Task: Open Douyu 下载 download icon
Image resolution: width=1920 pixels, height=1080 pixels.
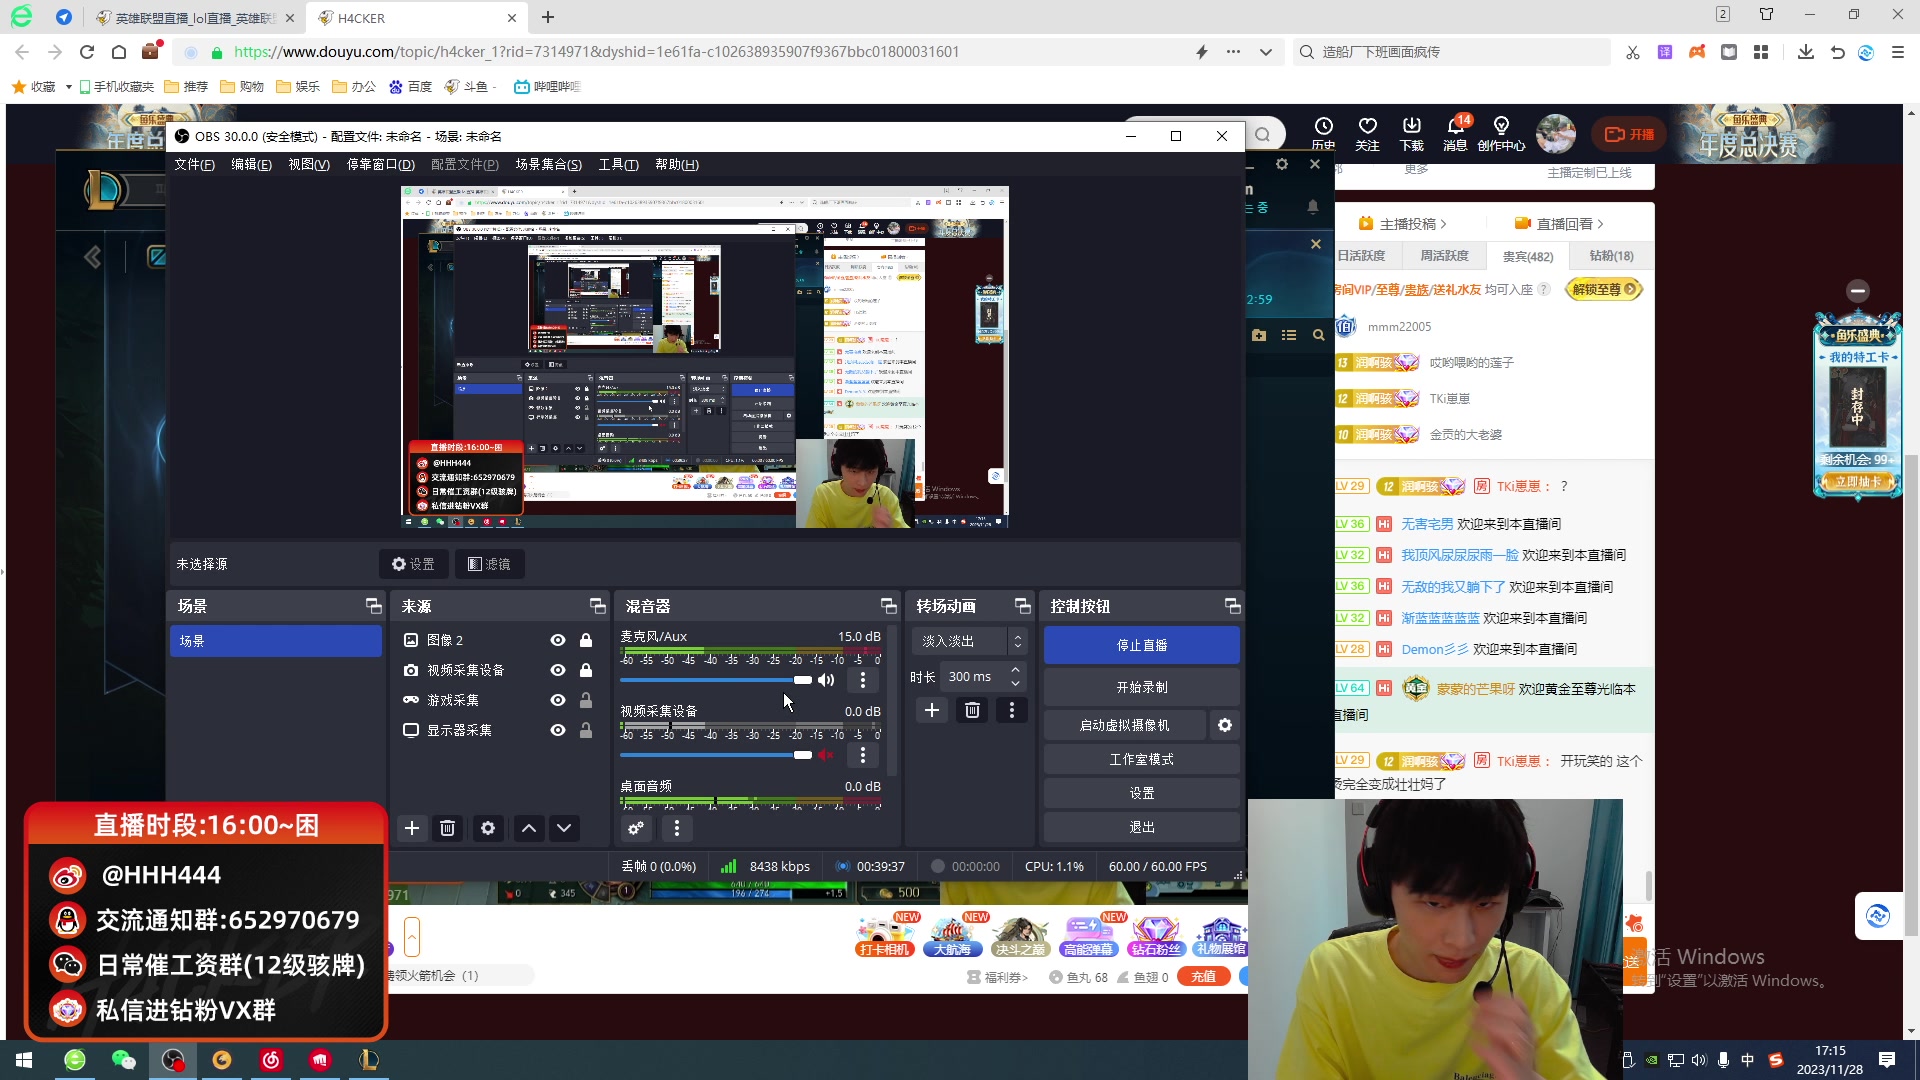Action: point(1411,133)
